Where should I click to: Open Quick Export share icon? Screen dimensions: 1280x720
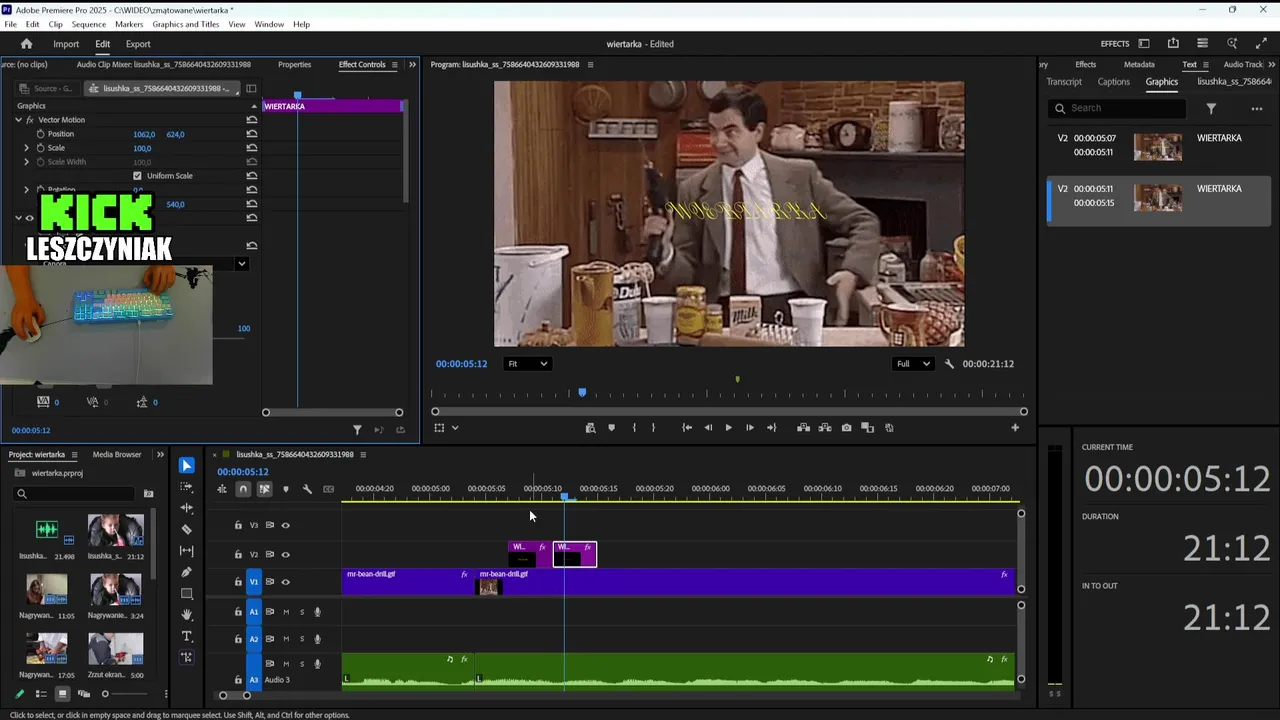[1173, 44]
